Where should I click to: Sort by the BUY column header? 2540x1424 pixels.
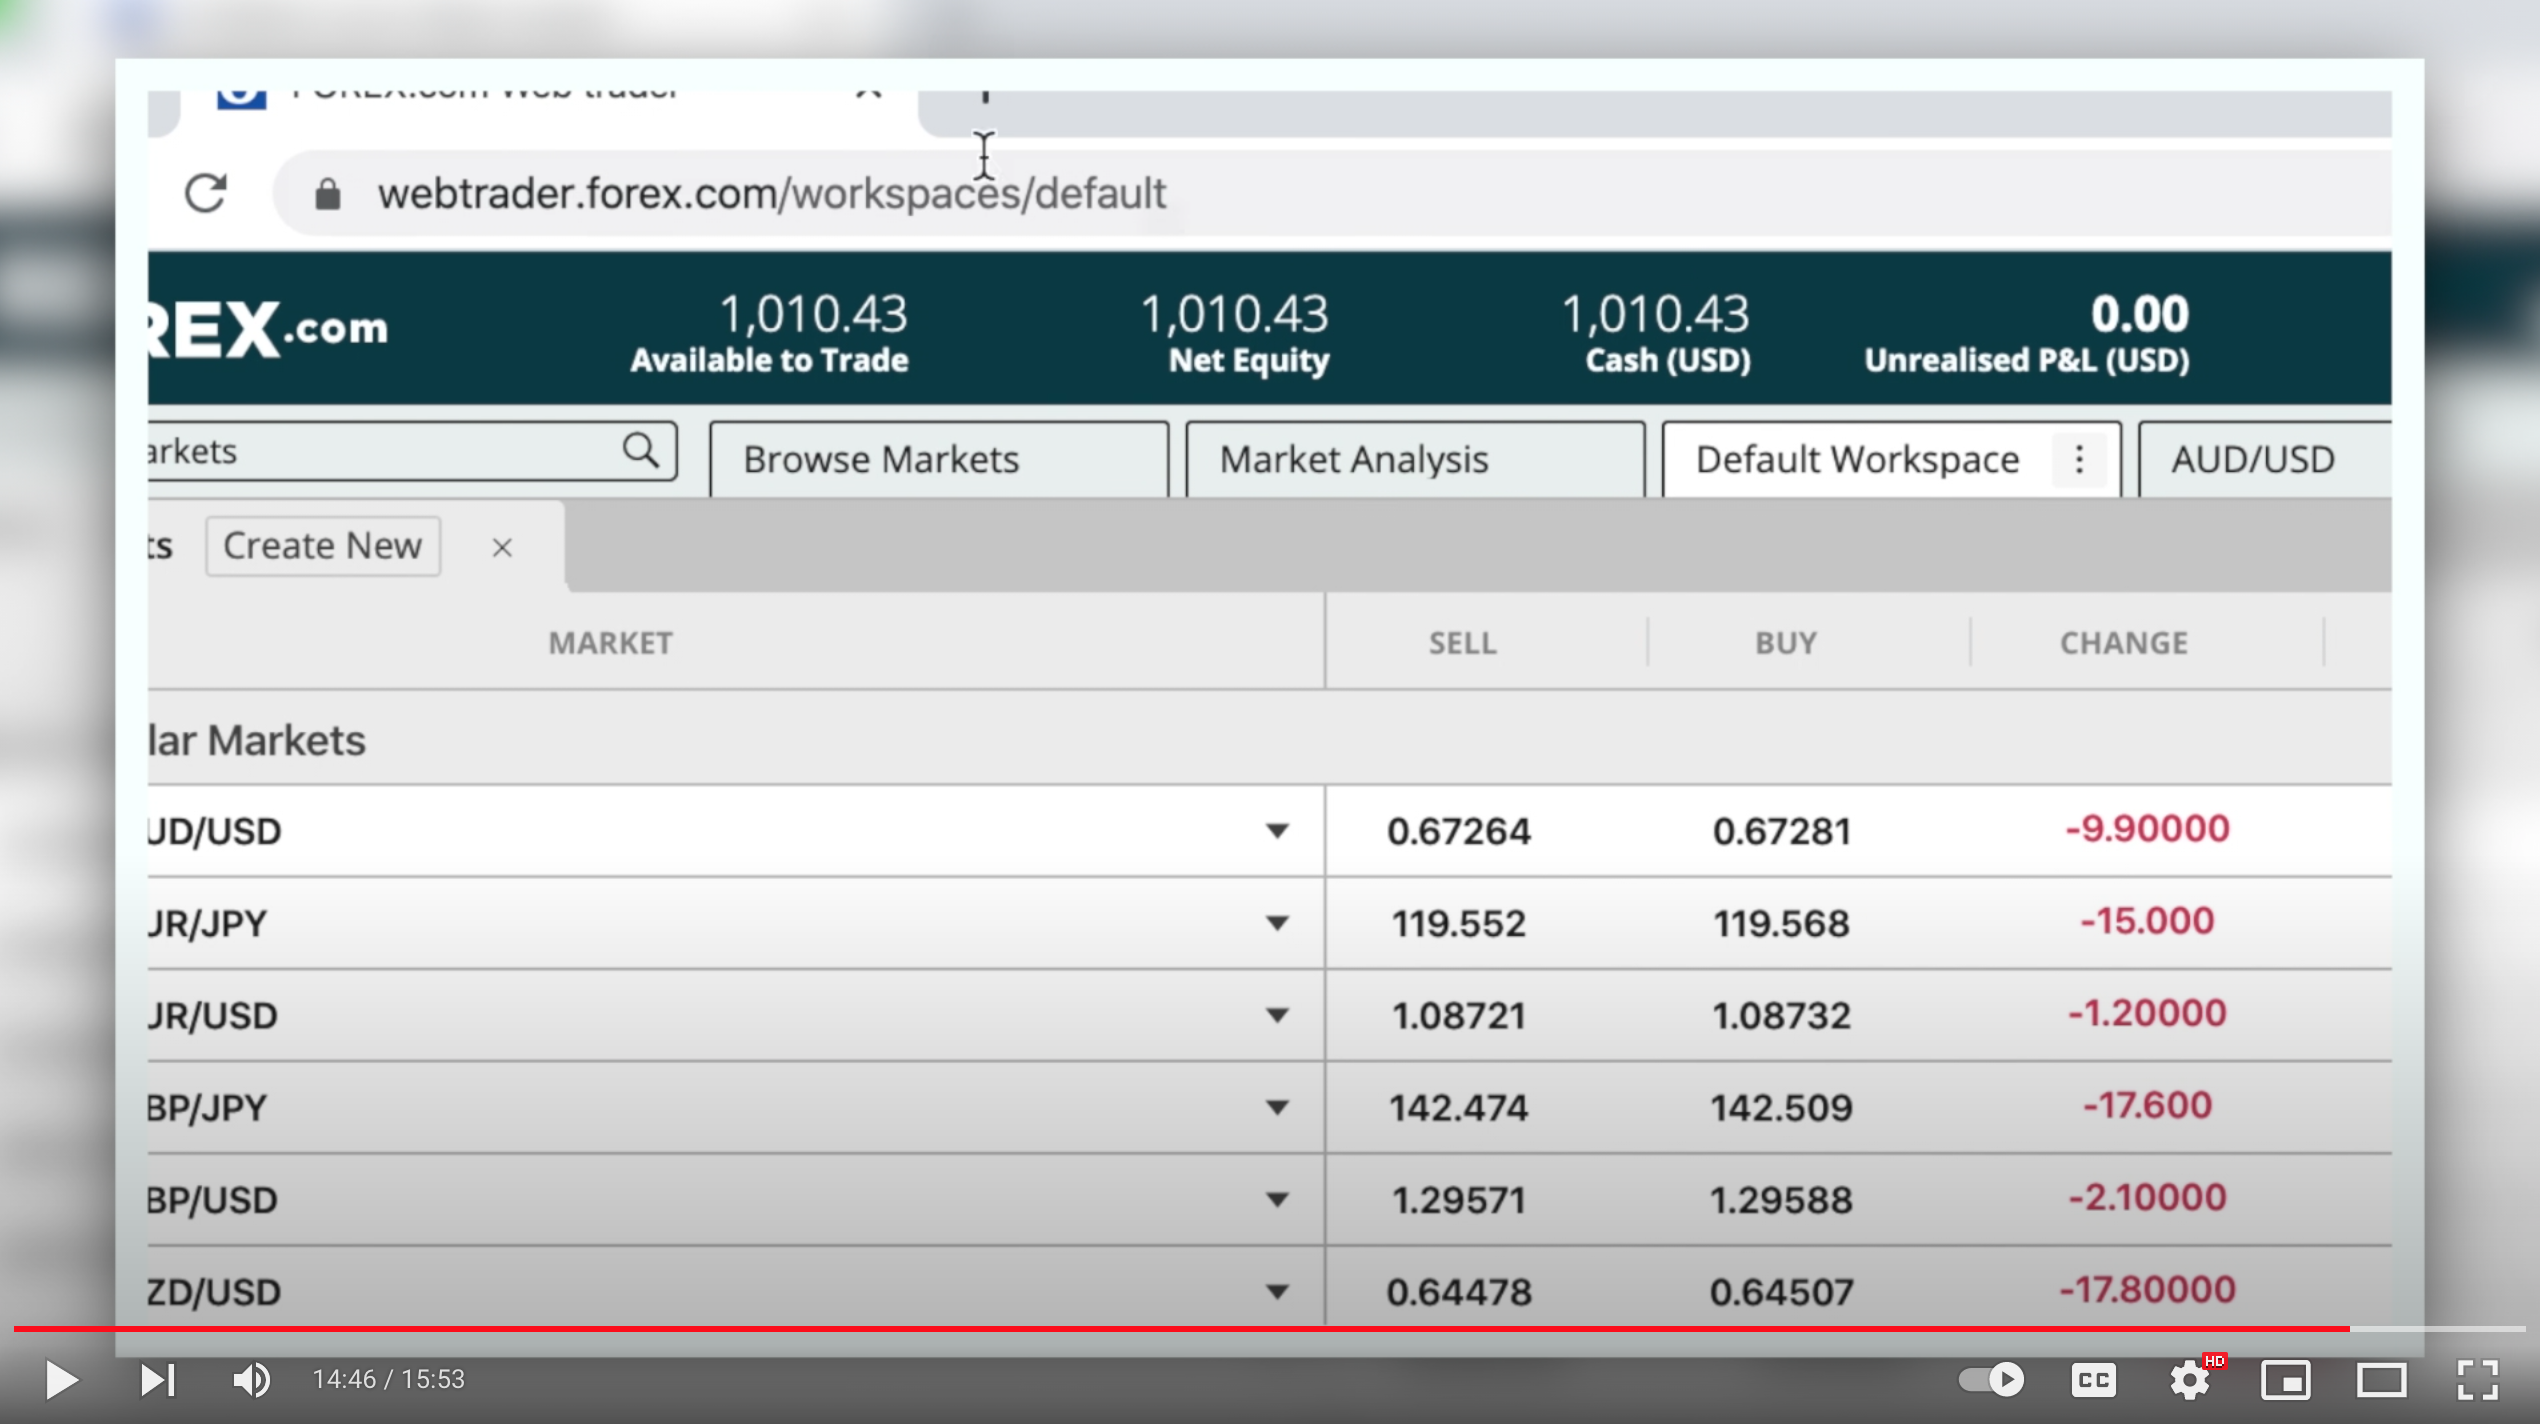[1786, 643]
